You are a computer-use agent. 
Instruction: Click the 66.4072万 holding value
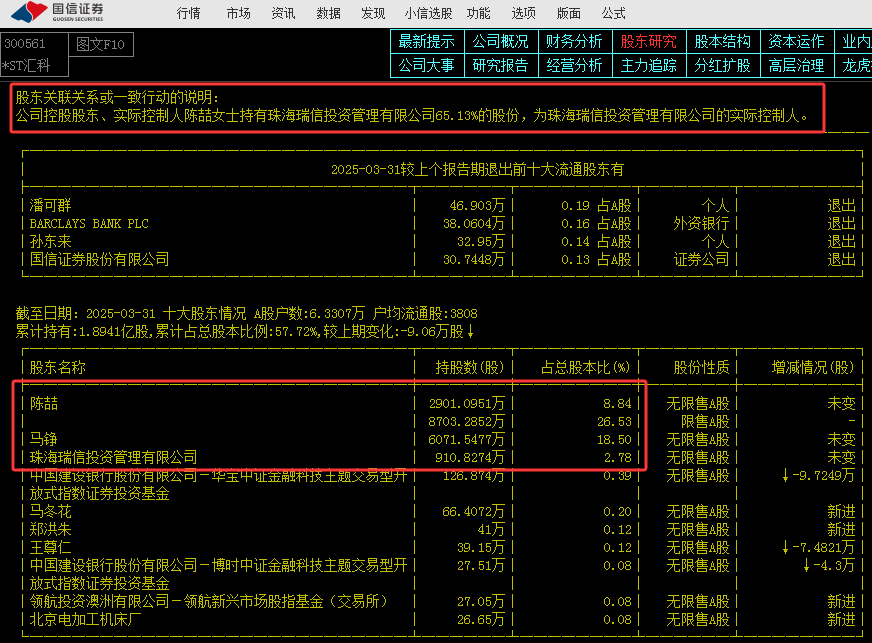click(473, 511)
